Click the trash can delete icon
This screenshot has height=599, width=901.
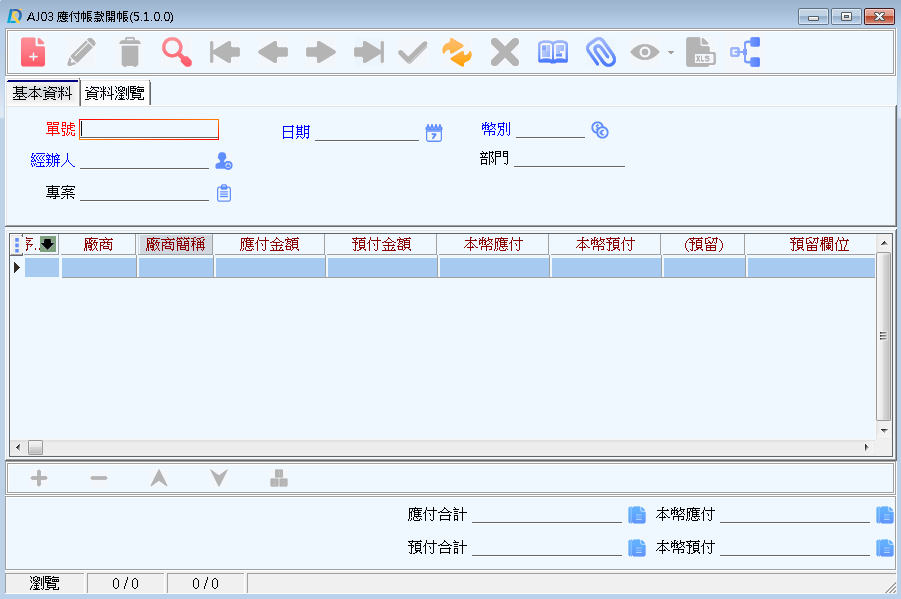130,52
